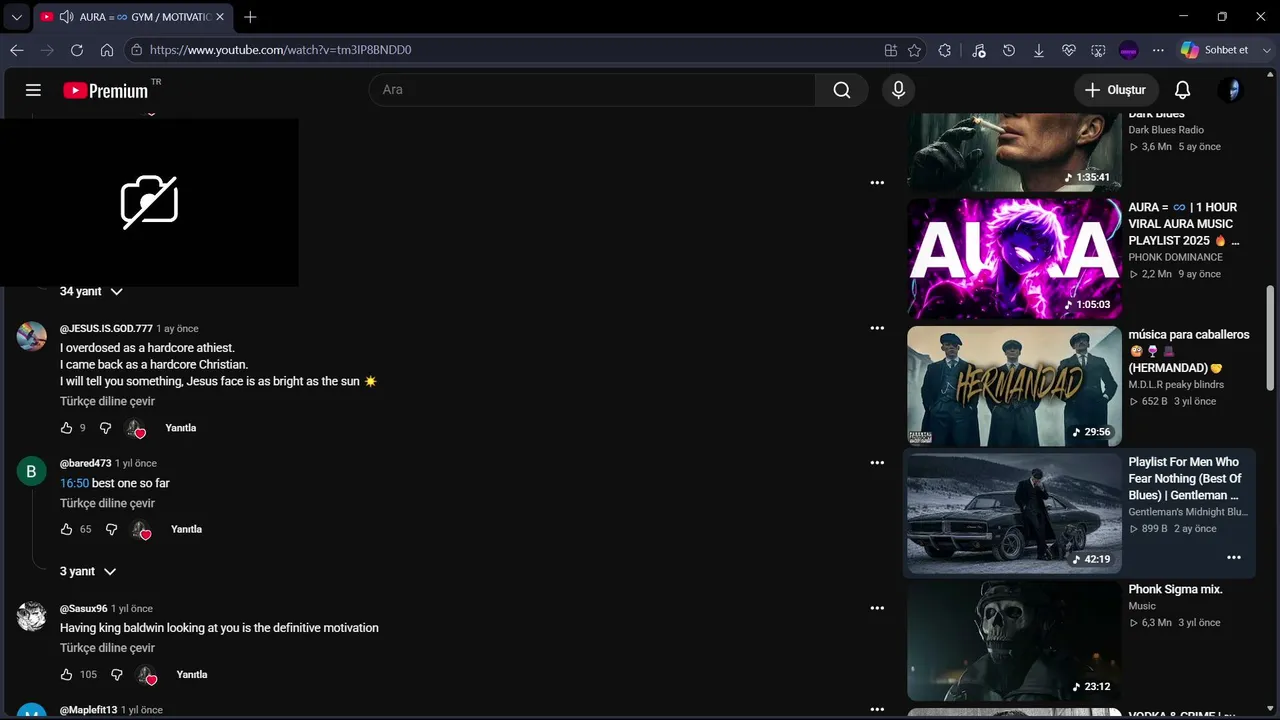
Task: Open the YouTube guide hamburger menu
Action: pyautogui.click(x=33, y=90)
